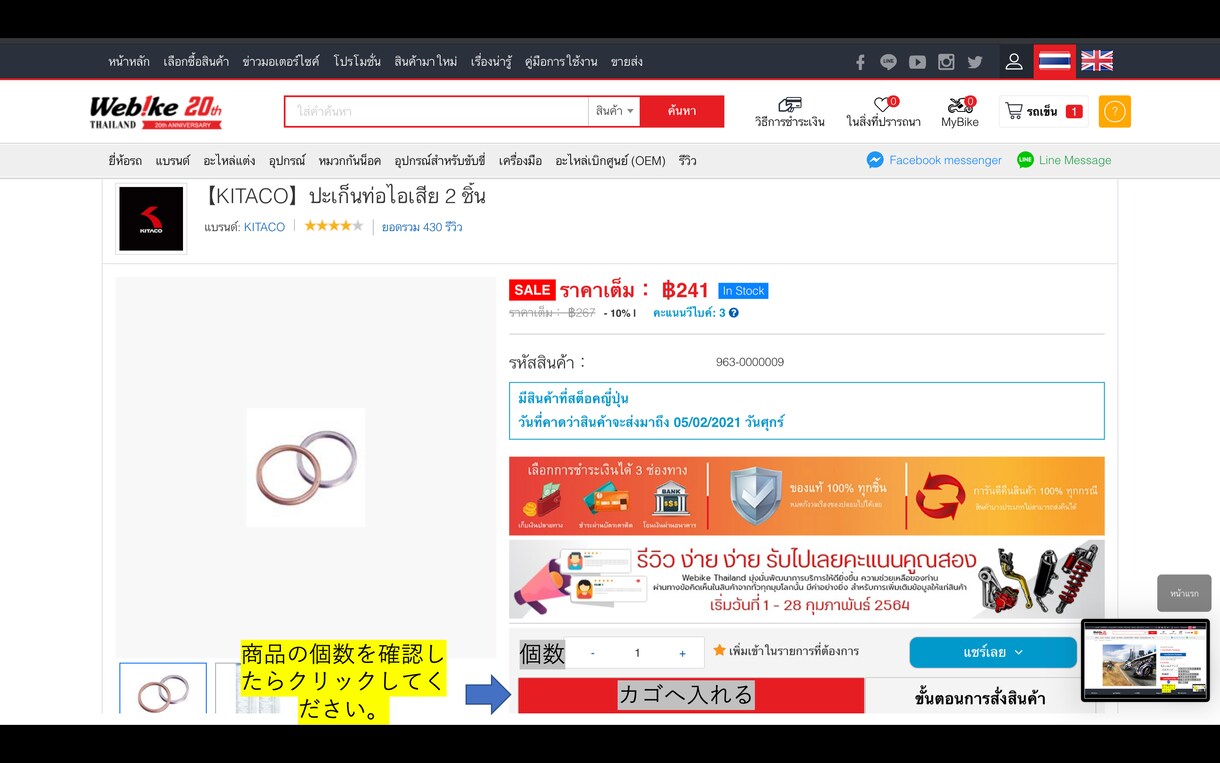Open the โปรโมชั่น menu item
1220x763 pixels.
357,62
